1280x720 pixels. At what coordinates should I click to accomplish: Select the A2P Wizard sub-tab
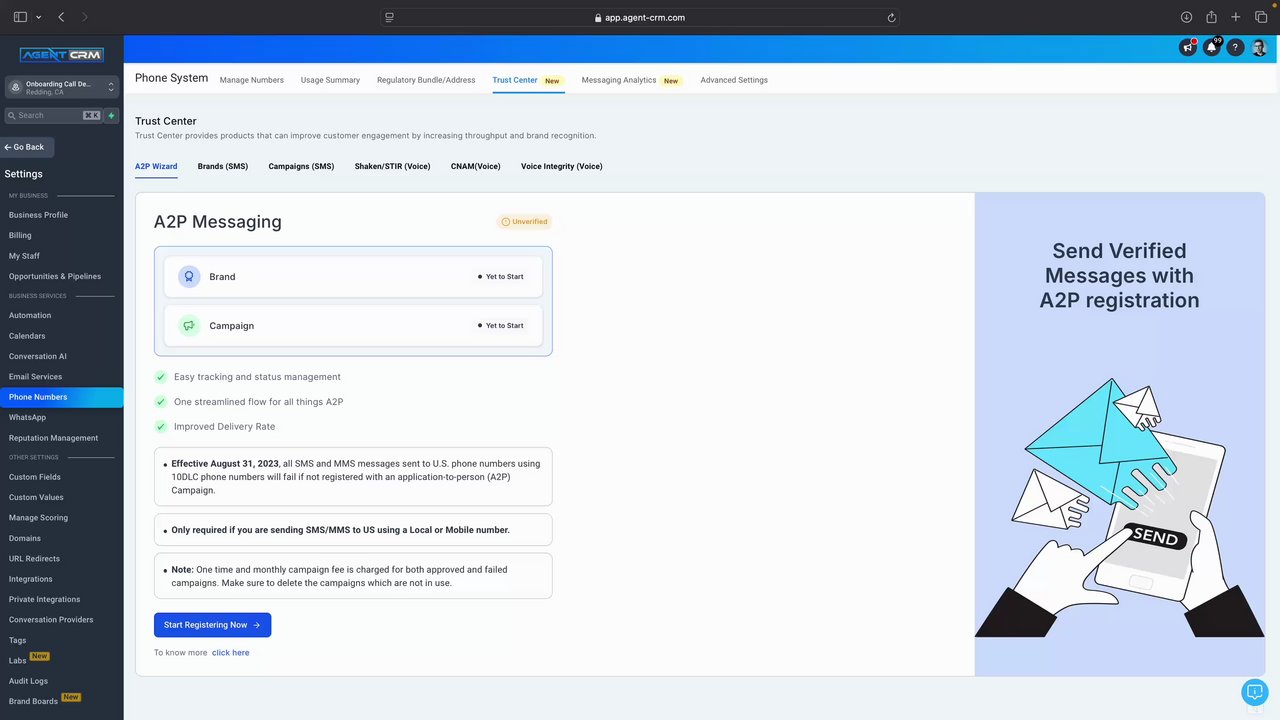[x=156, y=166]
